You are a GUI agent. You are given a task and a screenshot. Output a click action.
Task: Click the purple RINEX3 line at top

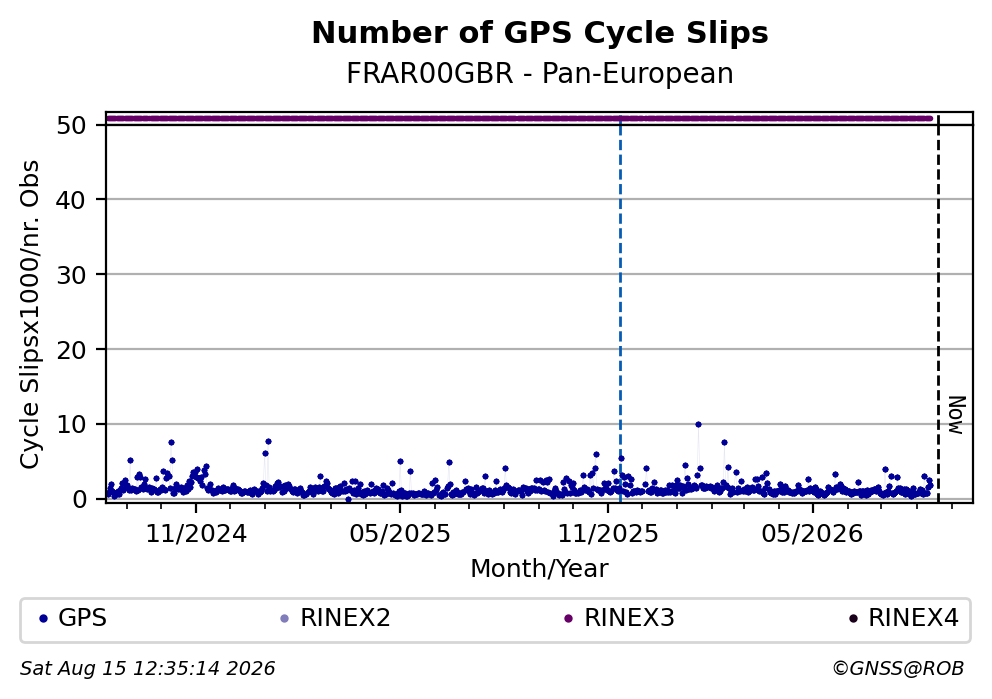click(x=519, y=118)
